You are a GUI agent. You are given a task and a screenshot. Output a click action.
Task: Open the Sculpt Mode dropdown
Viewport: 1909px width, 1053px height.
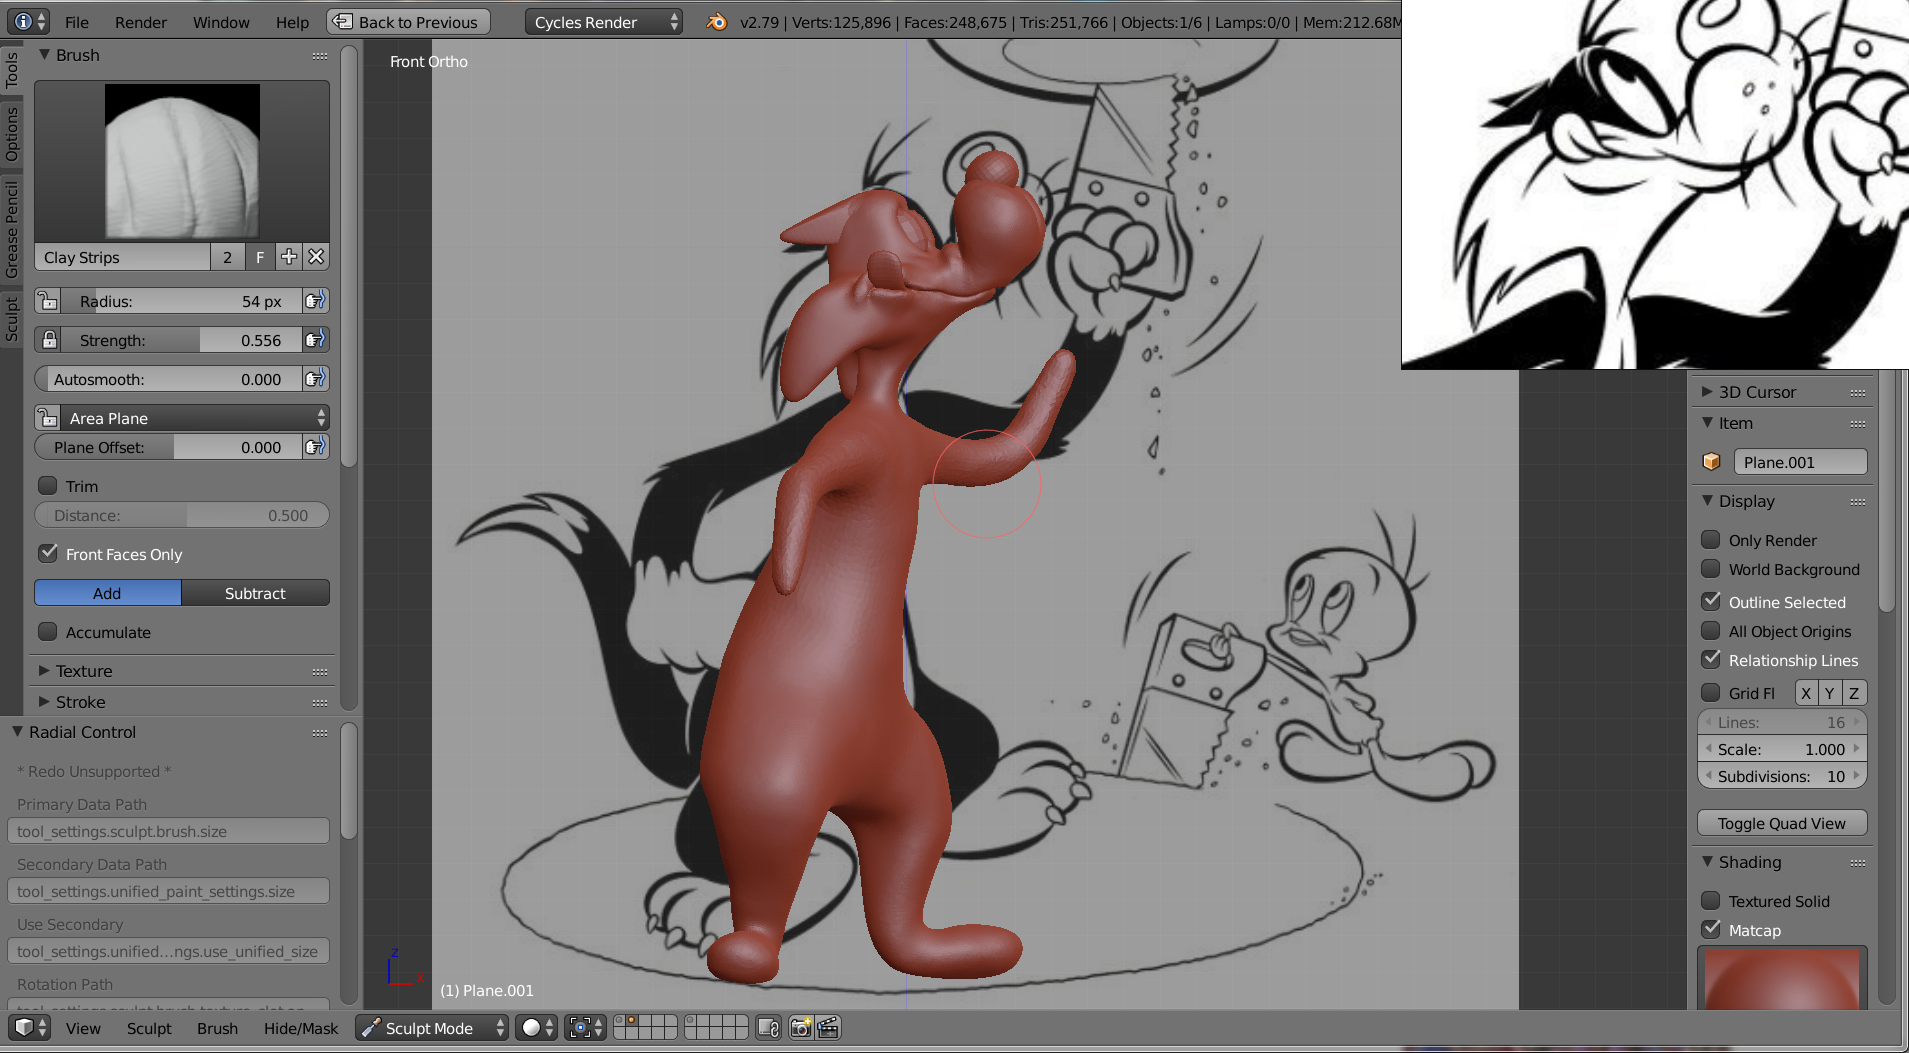click(x=432, y=1028)
